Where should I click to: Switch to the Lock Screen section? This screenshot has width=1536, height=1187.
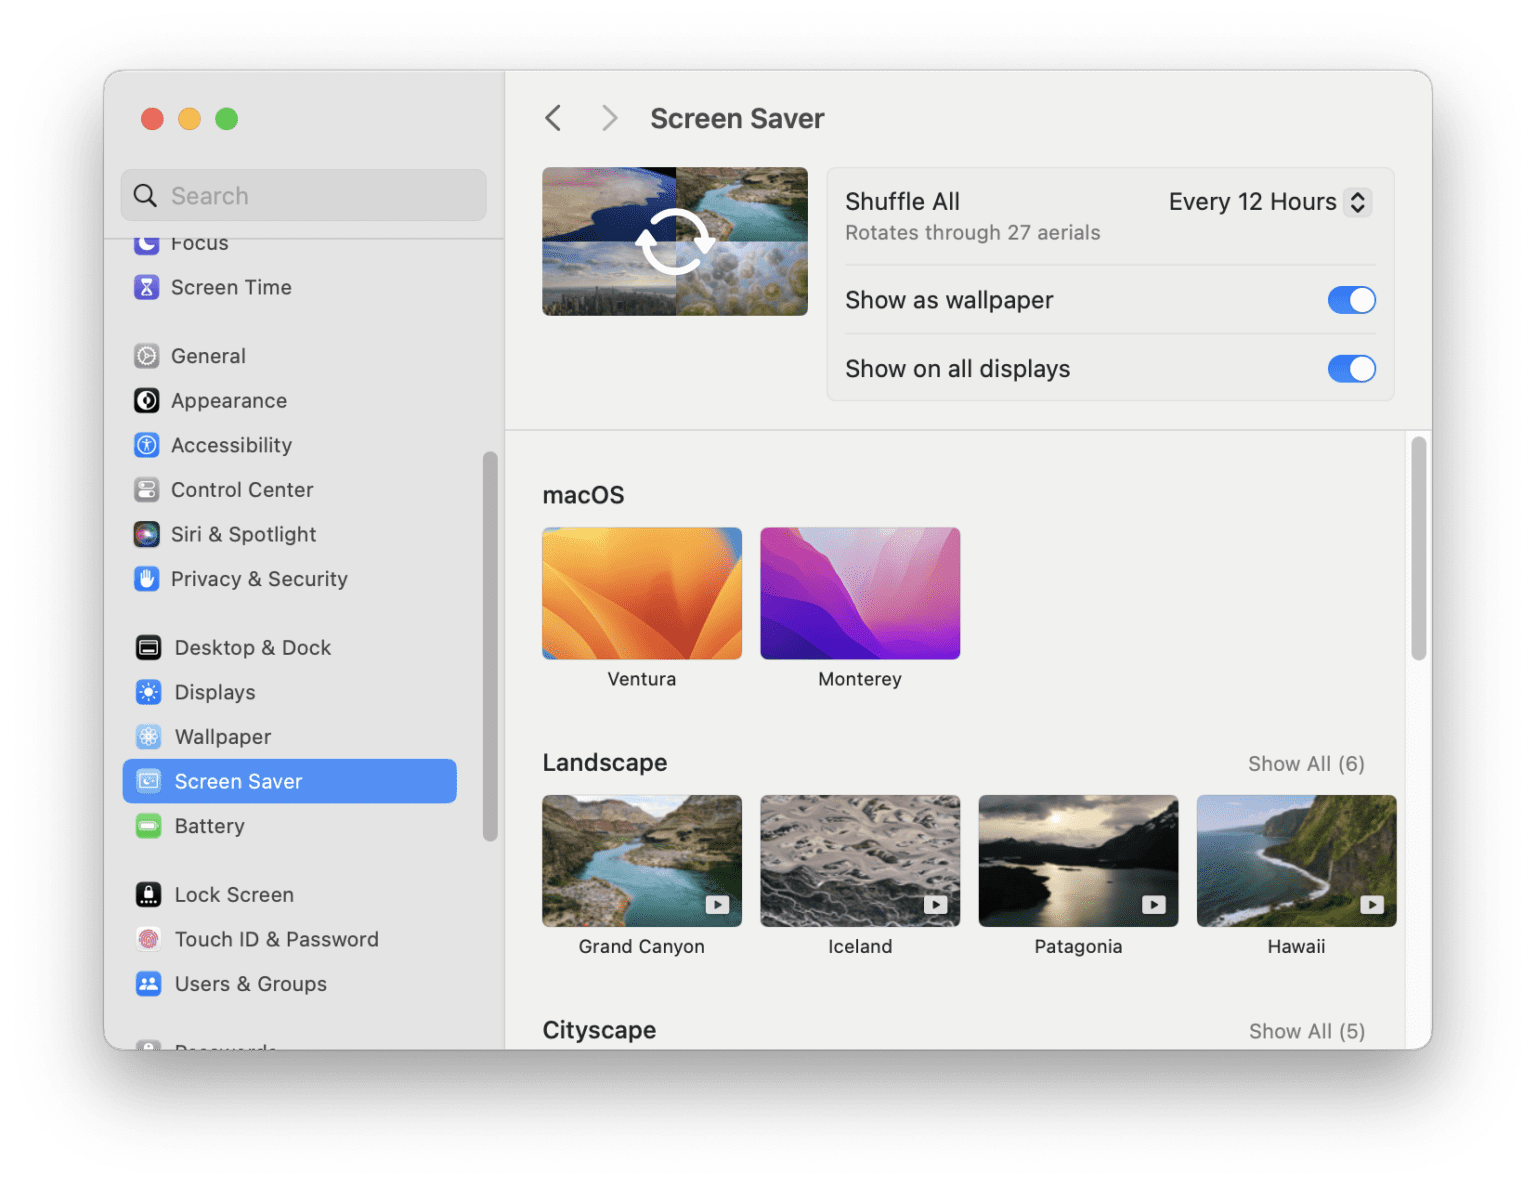coord(147,894)
